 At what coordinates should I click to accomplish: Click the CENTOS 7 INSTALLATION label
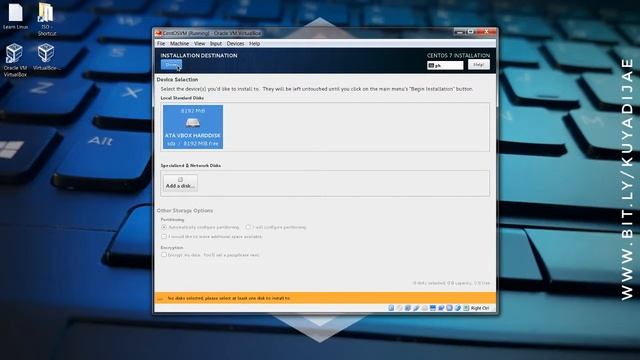click(458, 55)
